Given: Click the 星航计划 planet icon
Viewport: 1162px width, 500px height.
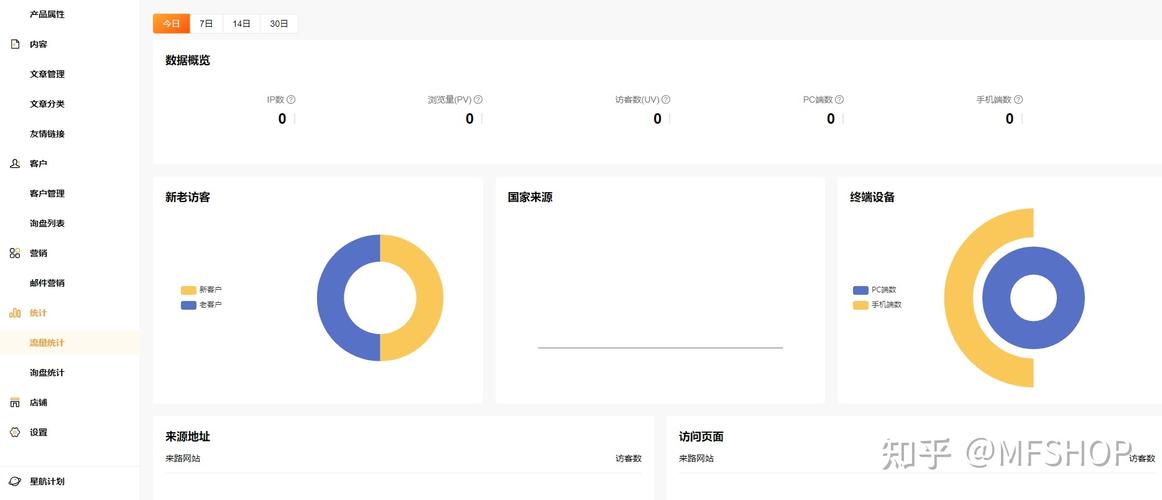Looking at the screenshot, I should click(x=15, y=481).
